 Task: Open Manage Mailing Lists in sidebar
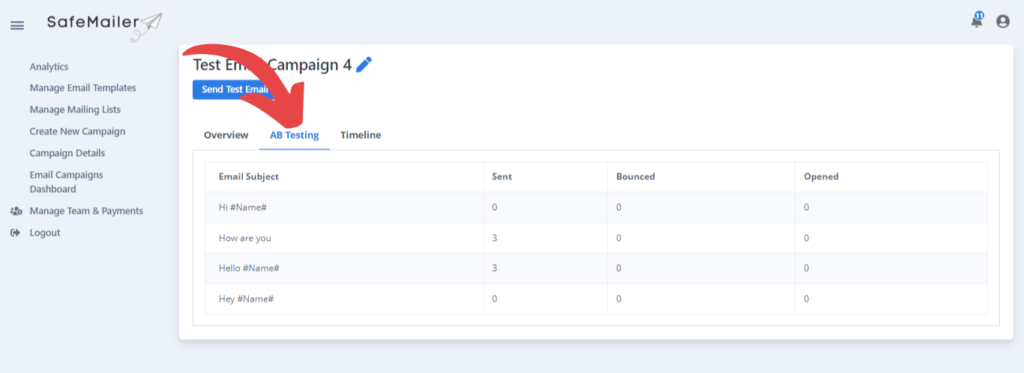75,109
